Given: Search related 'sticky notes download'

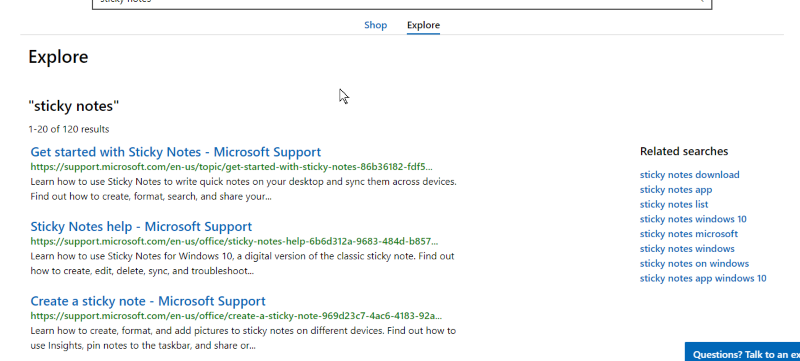Looking at the screenshot, I should point(689,175).
